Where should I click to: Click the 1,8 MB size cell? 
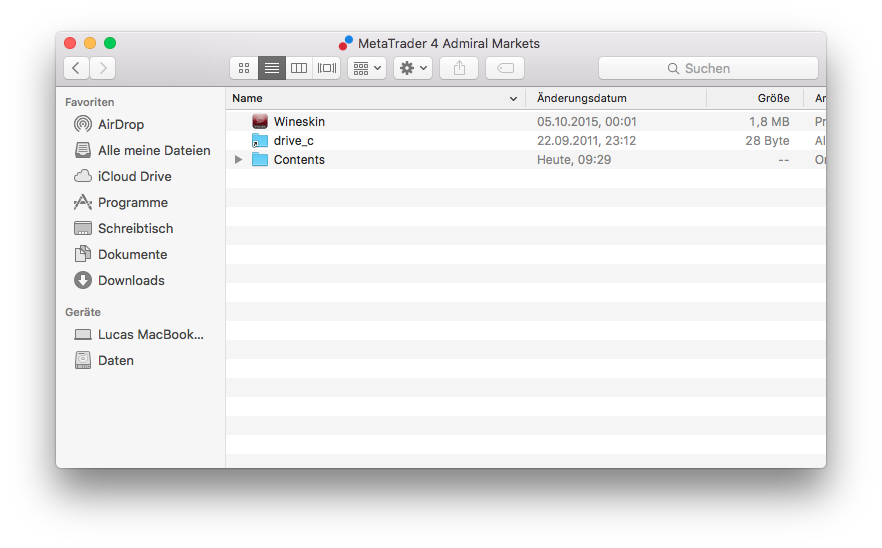[769, 122]
